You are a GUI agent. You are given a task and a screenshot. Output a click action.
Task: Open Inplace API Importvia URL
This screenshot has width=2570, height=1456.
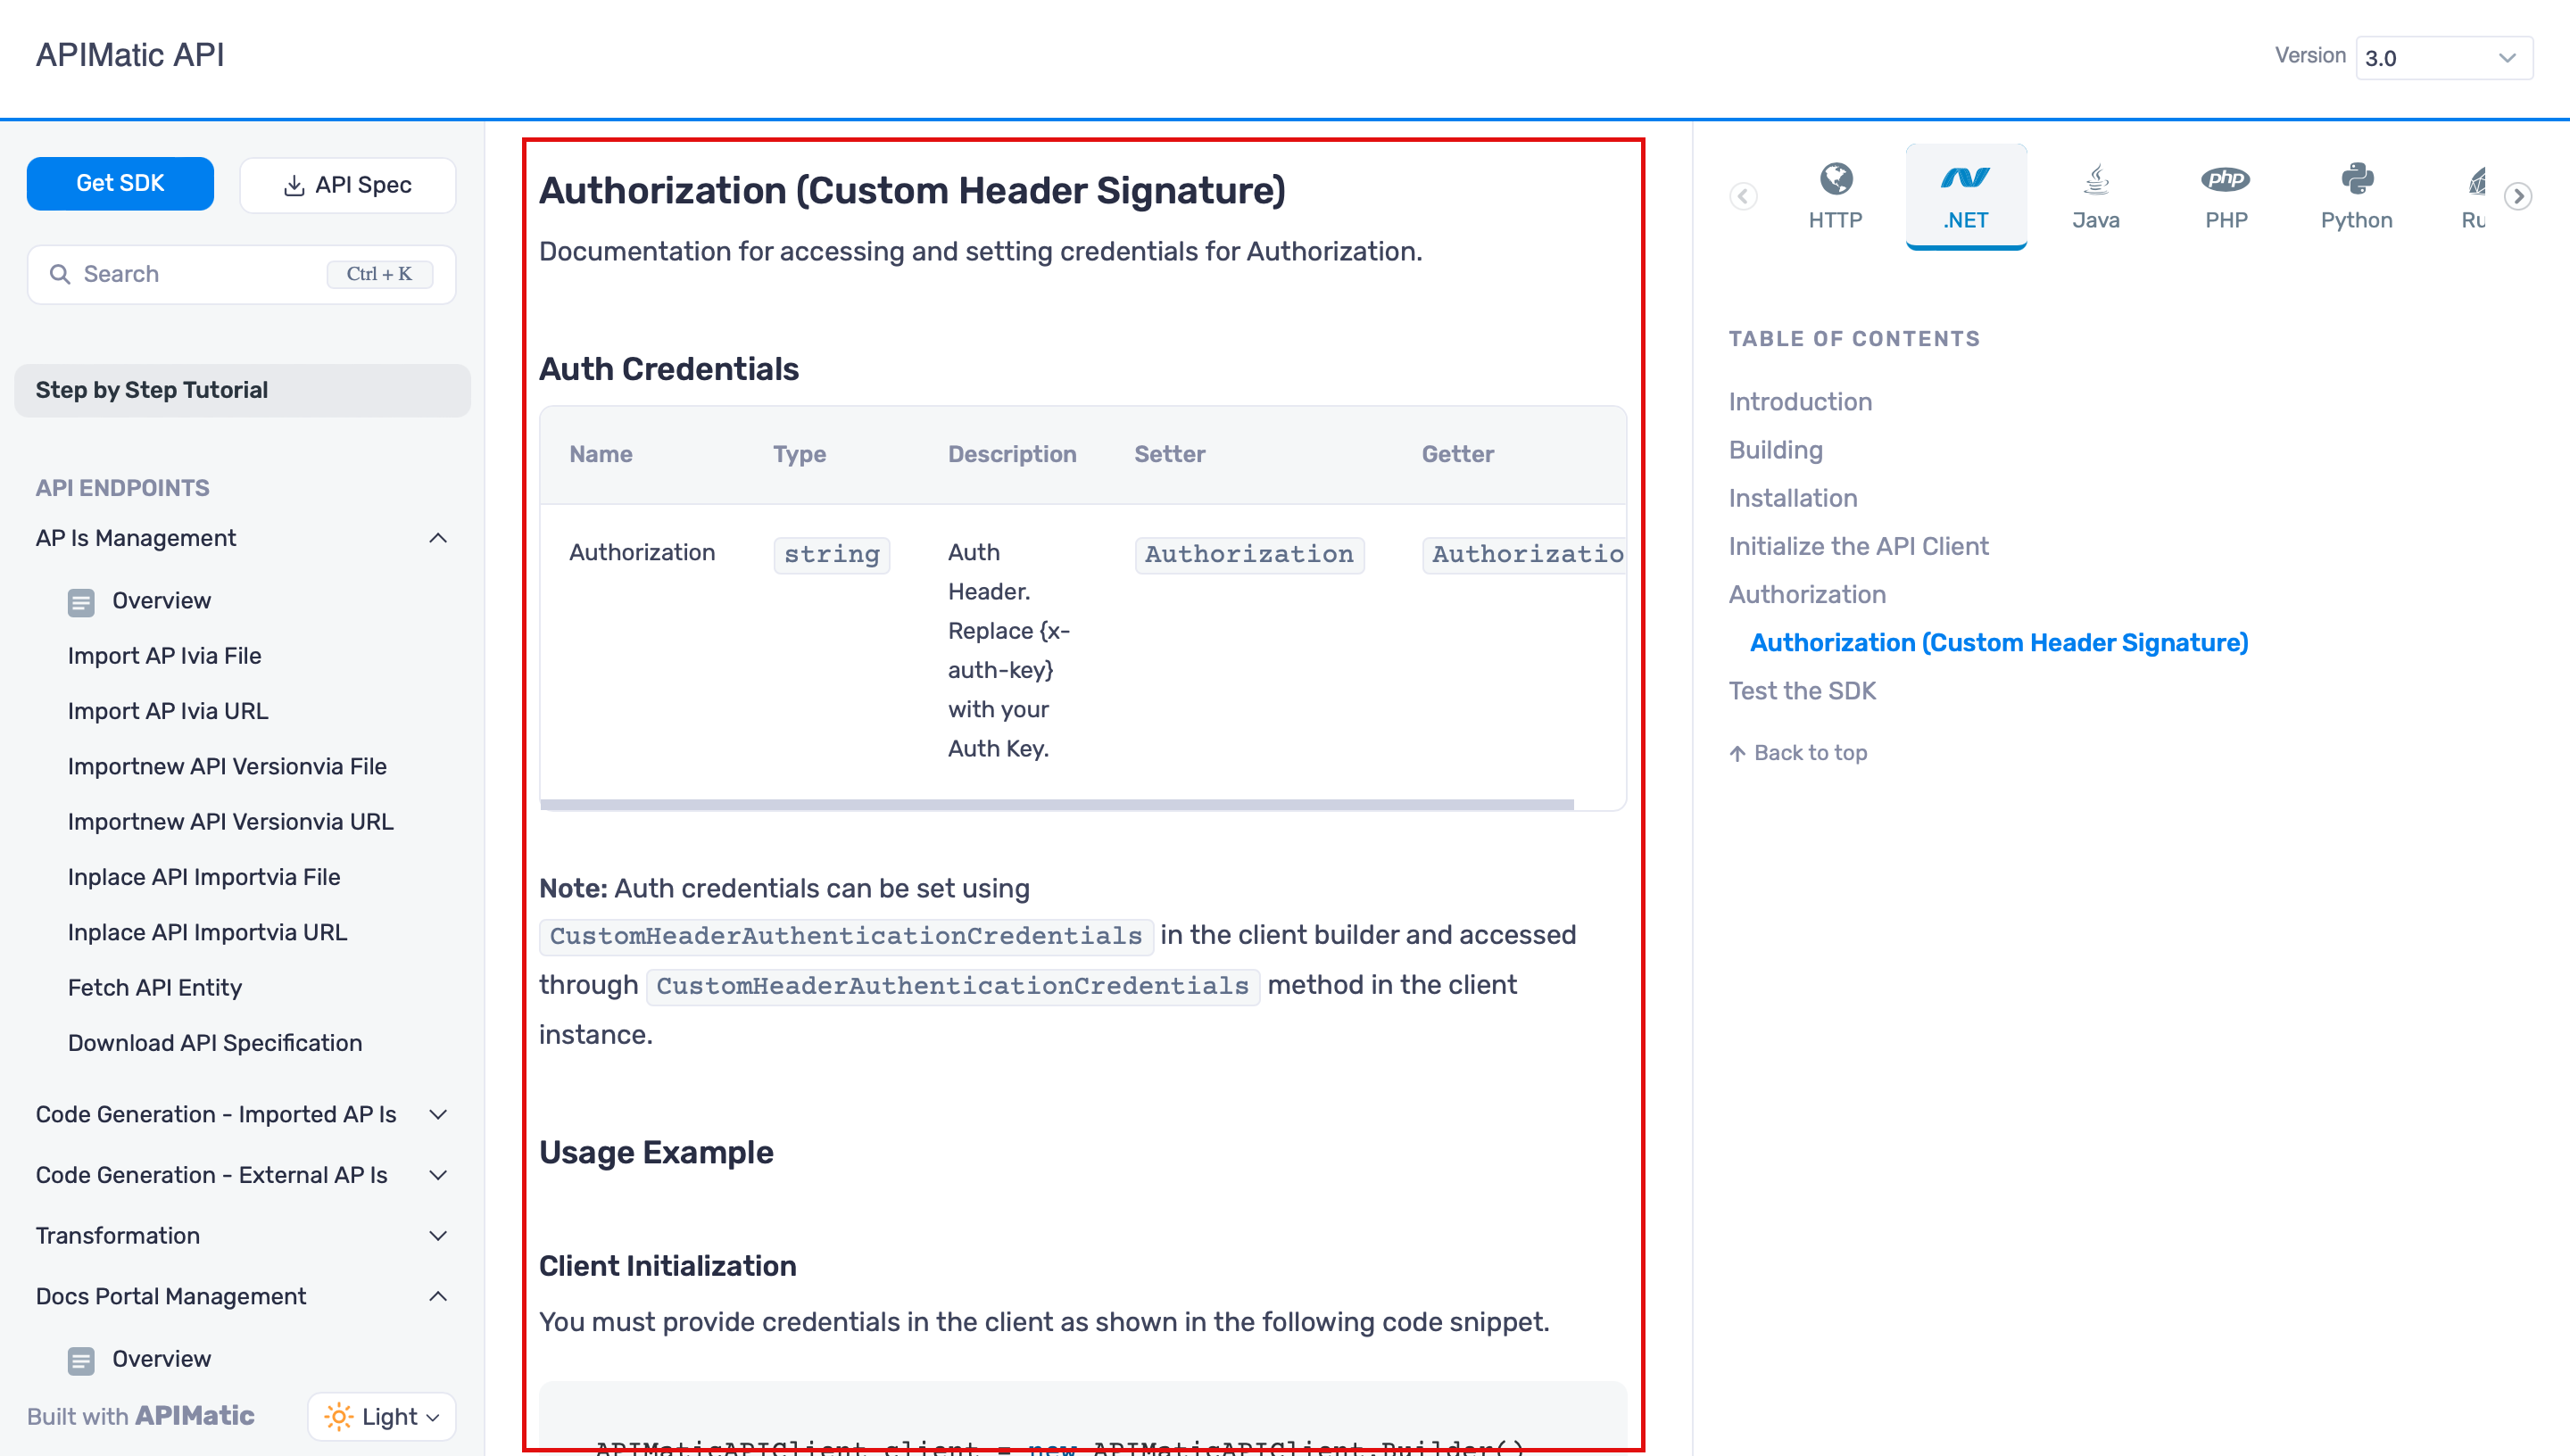[x=208, y=932]
